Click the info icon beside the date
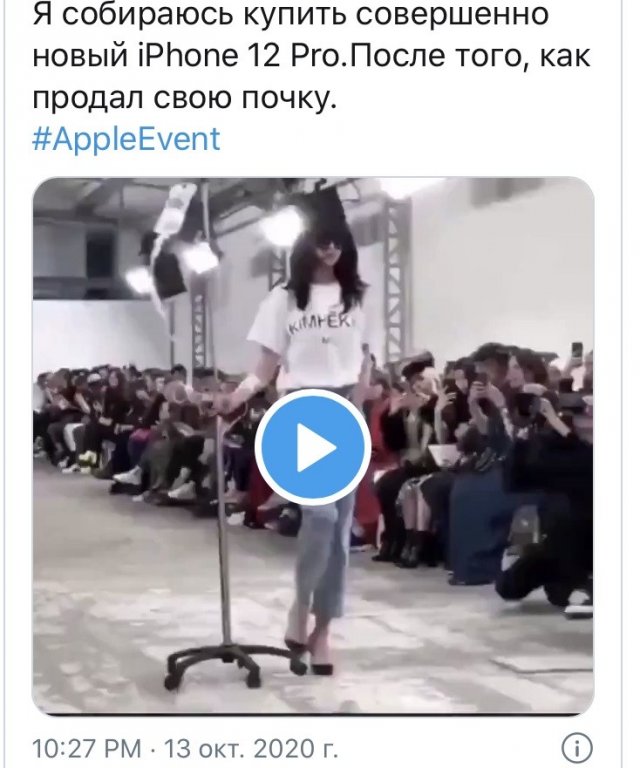The image size is (640, 768). coord(576,748)
